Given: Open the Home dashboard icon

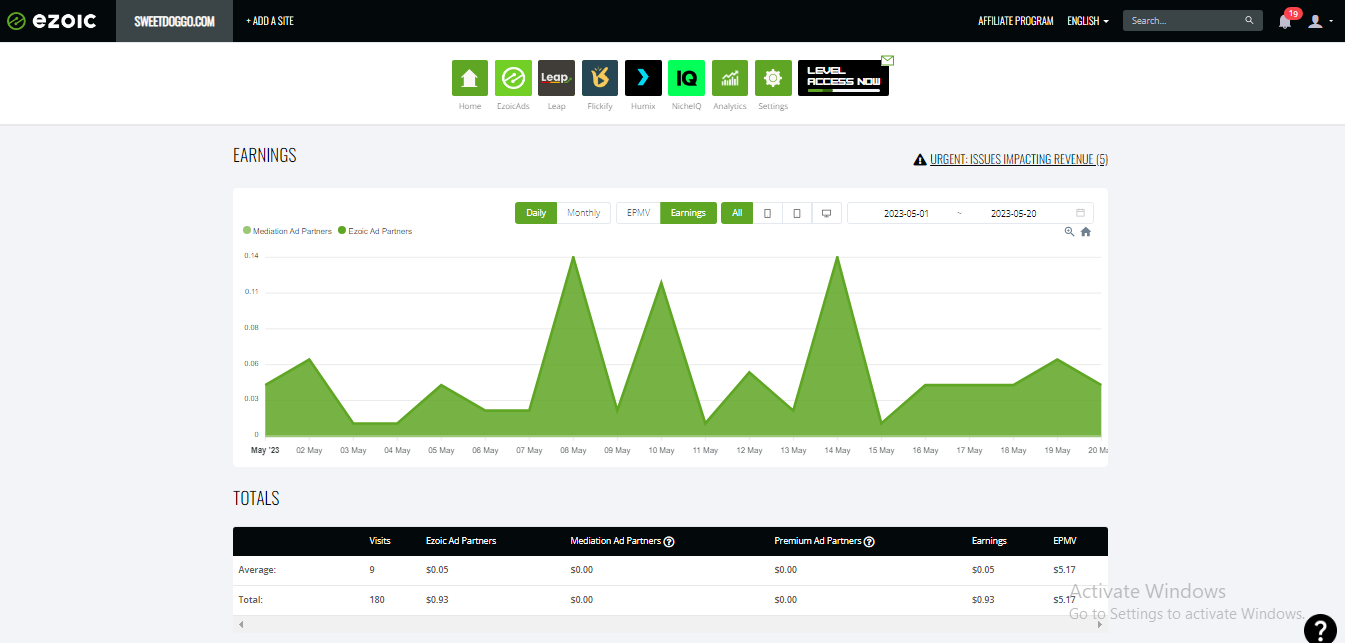Looking at the screenshot, I should click(470, 78).
